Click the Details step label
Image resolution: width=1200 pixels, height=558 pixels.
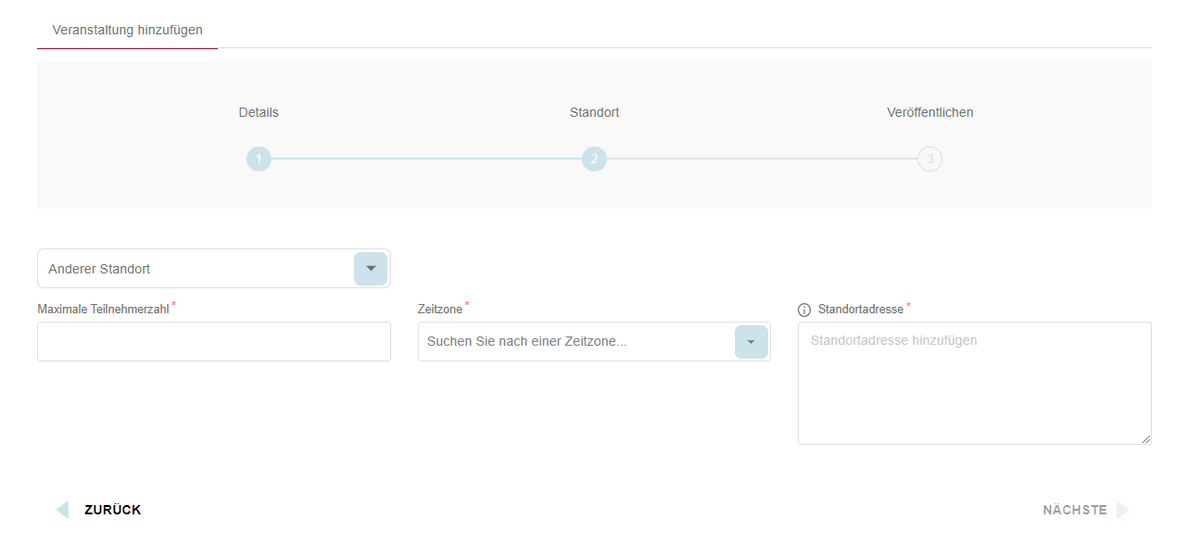point(258,112)
